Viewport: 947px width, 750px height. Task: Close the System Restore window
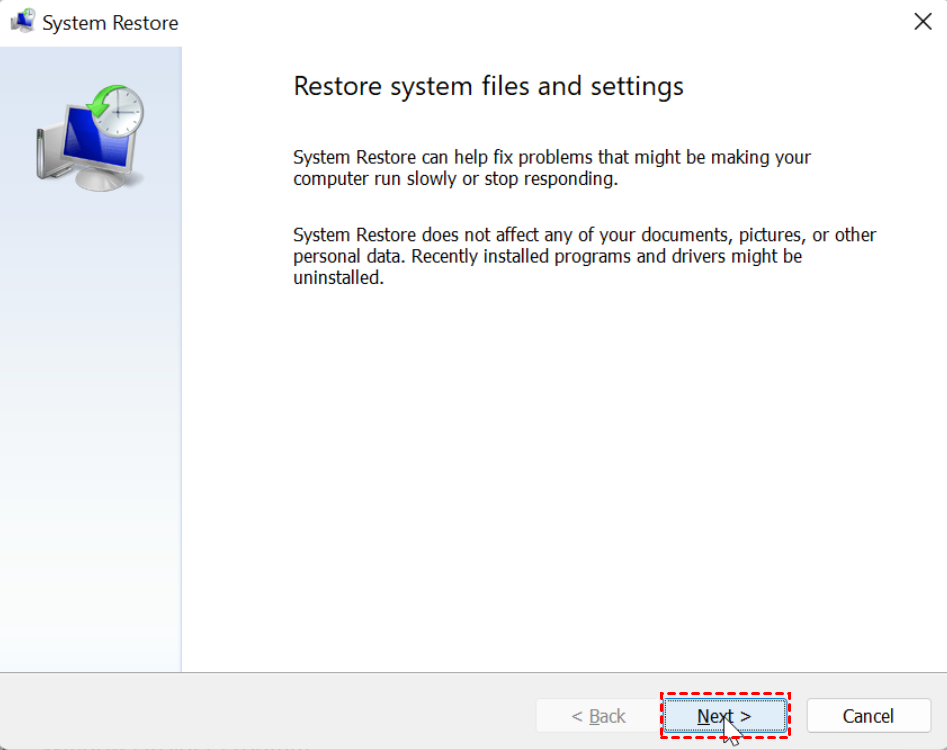point(922,22)
